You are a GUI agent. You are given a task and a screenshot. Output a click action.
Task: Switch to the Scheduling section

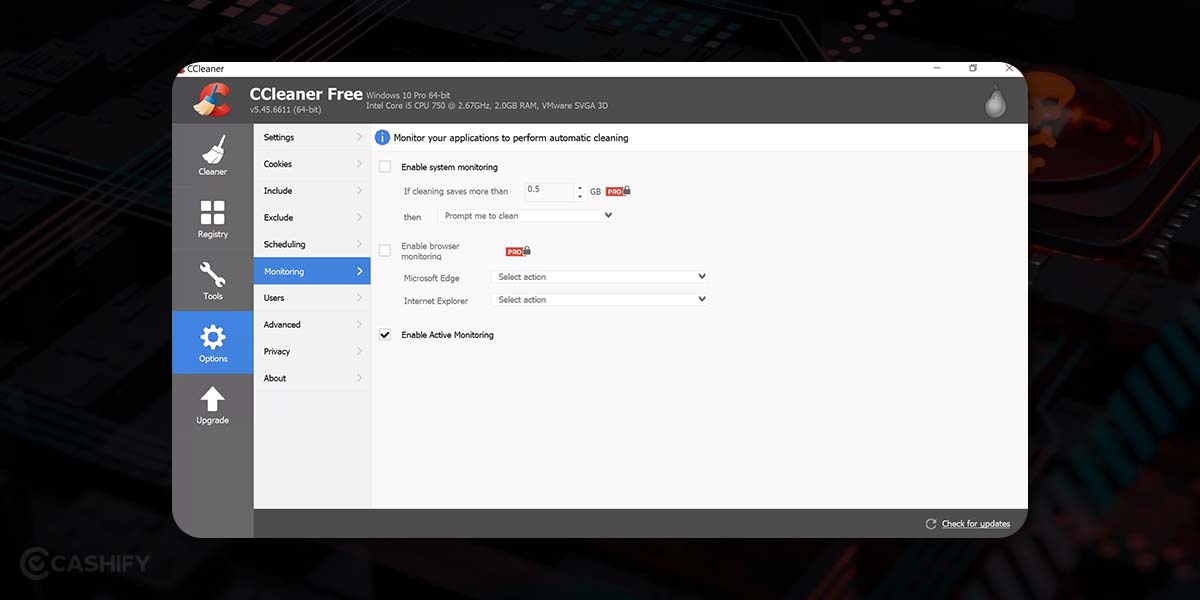point(310,244)
